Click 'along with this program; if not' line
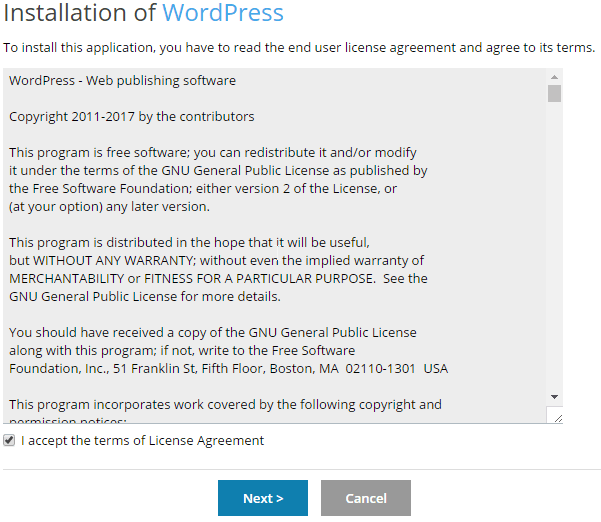This screenshot has height=522, width=601. tap(182, 350)
